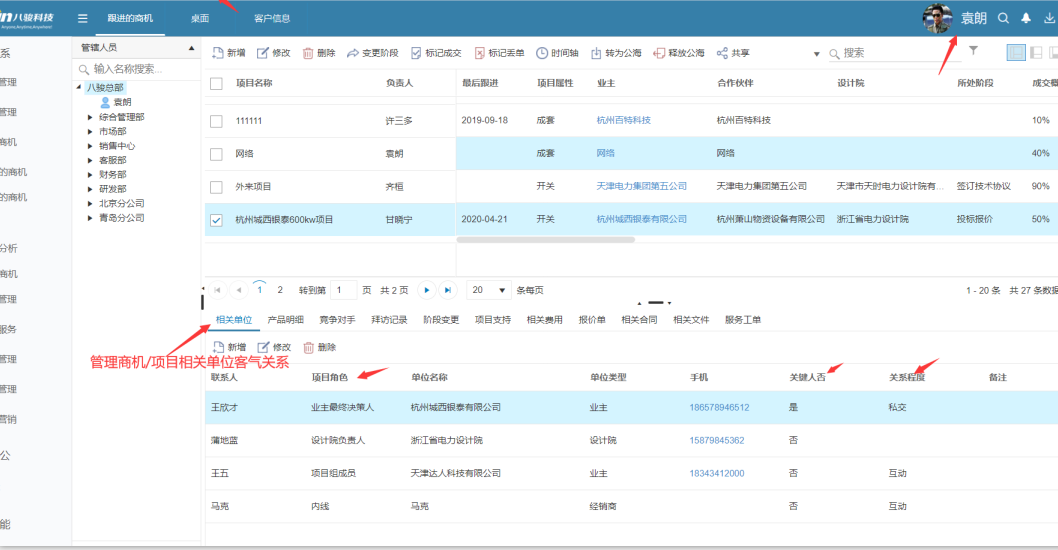Click the hamburger menu icon in header

(x=82, y=18)
